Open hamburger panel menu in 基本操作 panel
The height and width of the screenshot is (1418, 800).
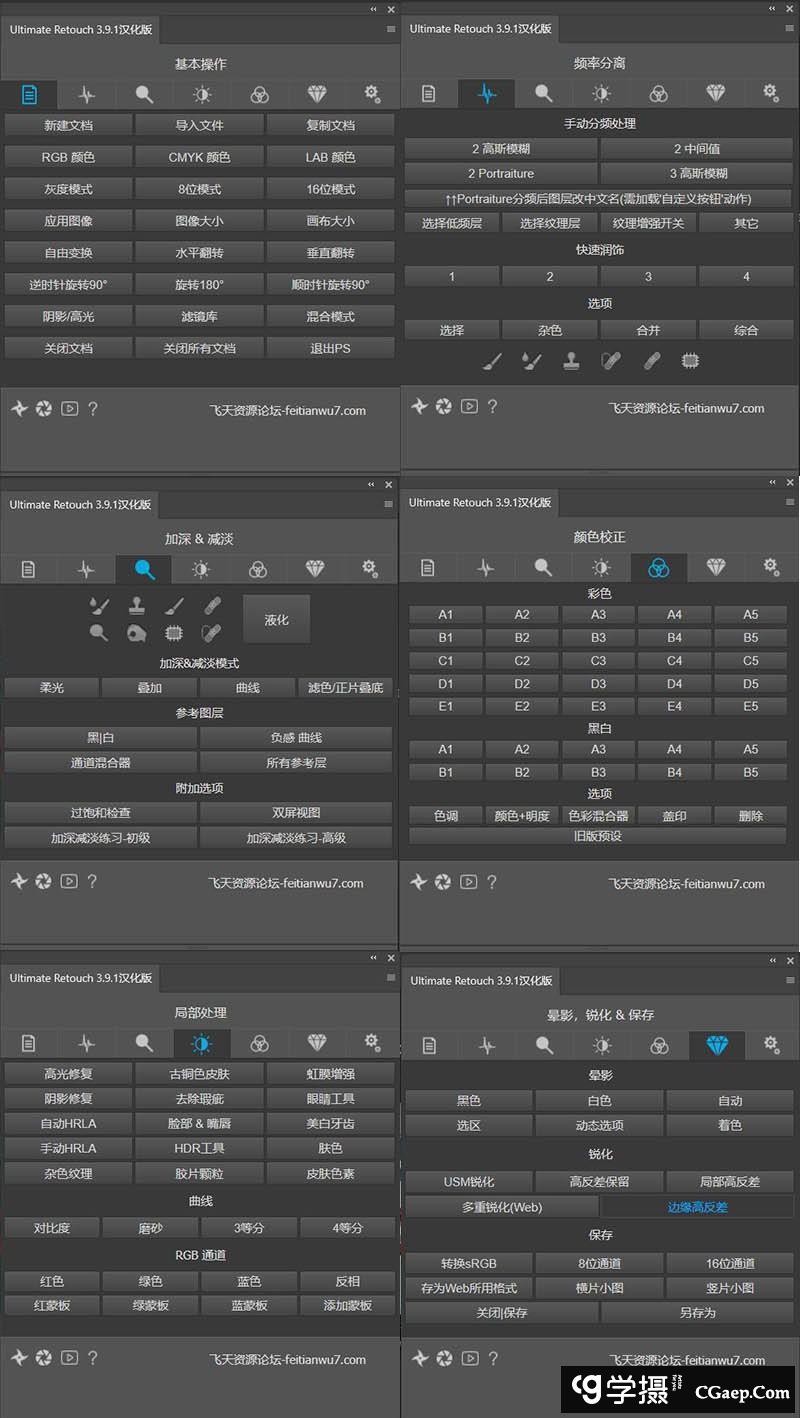pos(390,30)
